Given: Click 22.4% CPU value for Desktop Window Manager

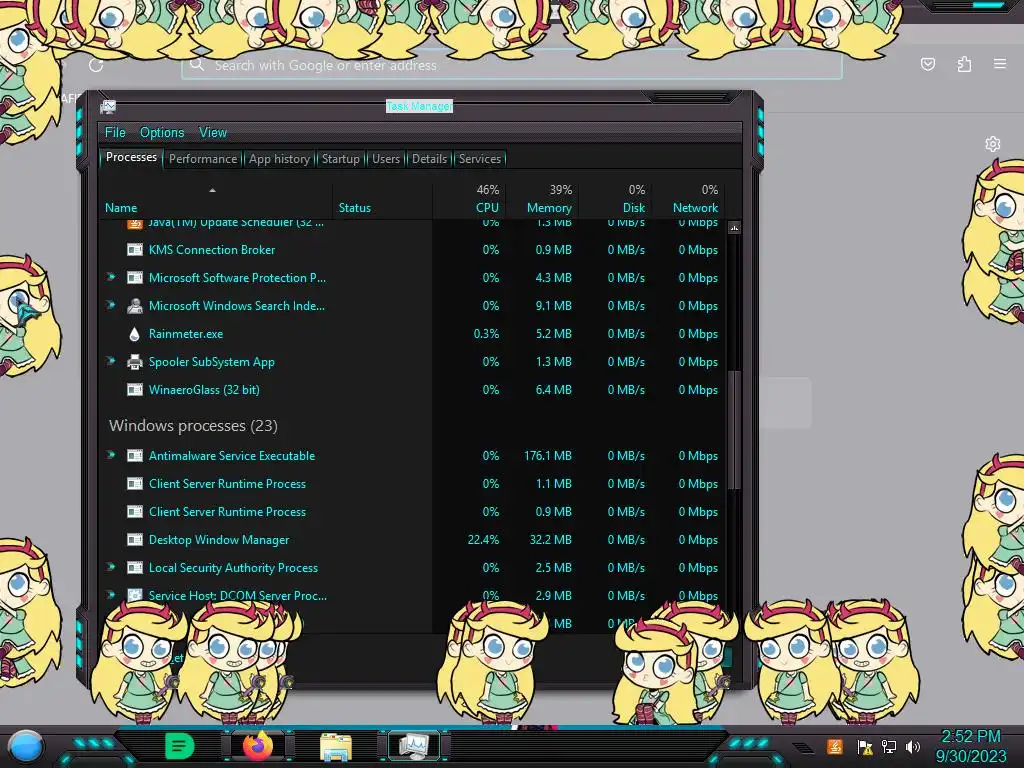Looking at the screenshot, I should pos(483,540).
